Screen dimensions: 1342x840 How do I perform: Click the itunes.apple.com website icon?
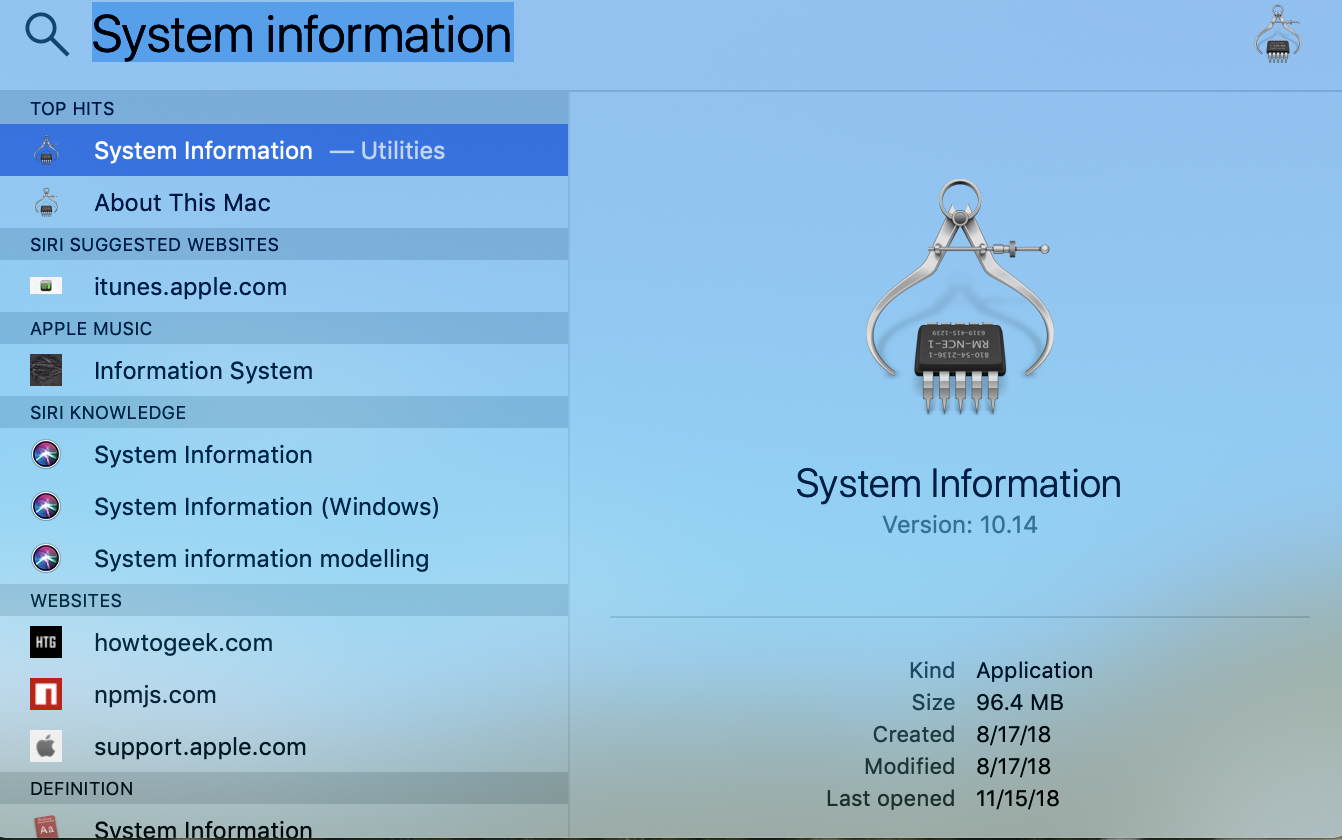46,286
